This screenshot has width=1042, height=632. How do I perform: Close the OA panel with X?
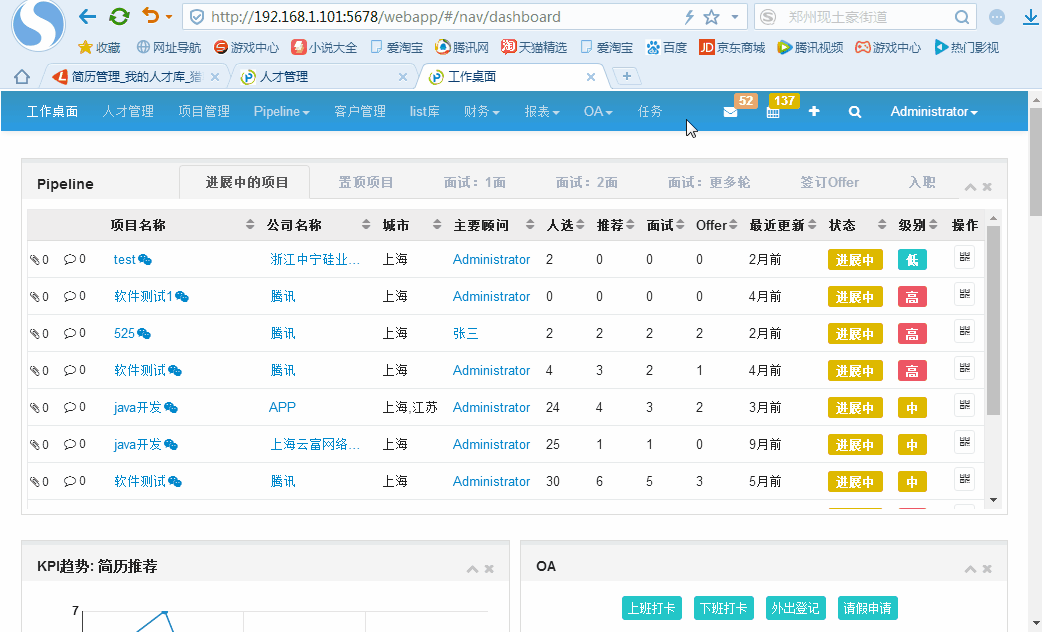[x=988, y=569]
